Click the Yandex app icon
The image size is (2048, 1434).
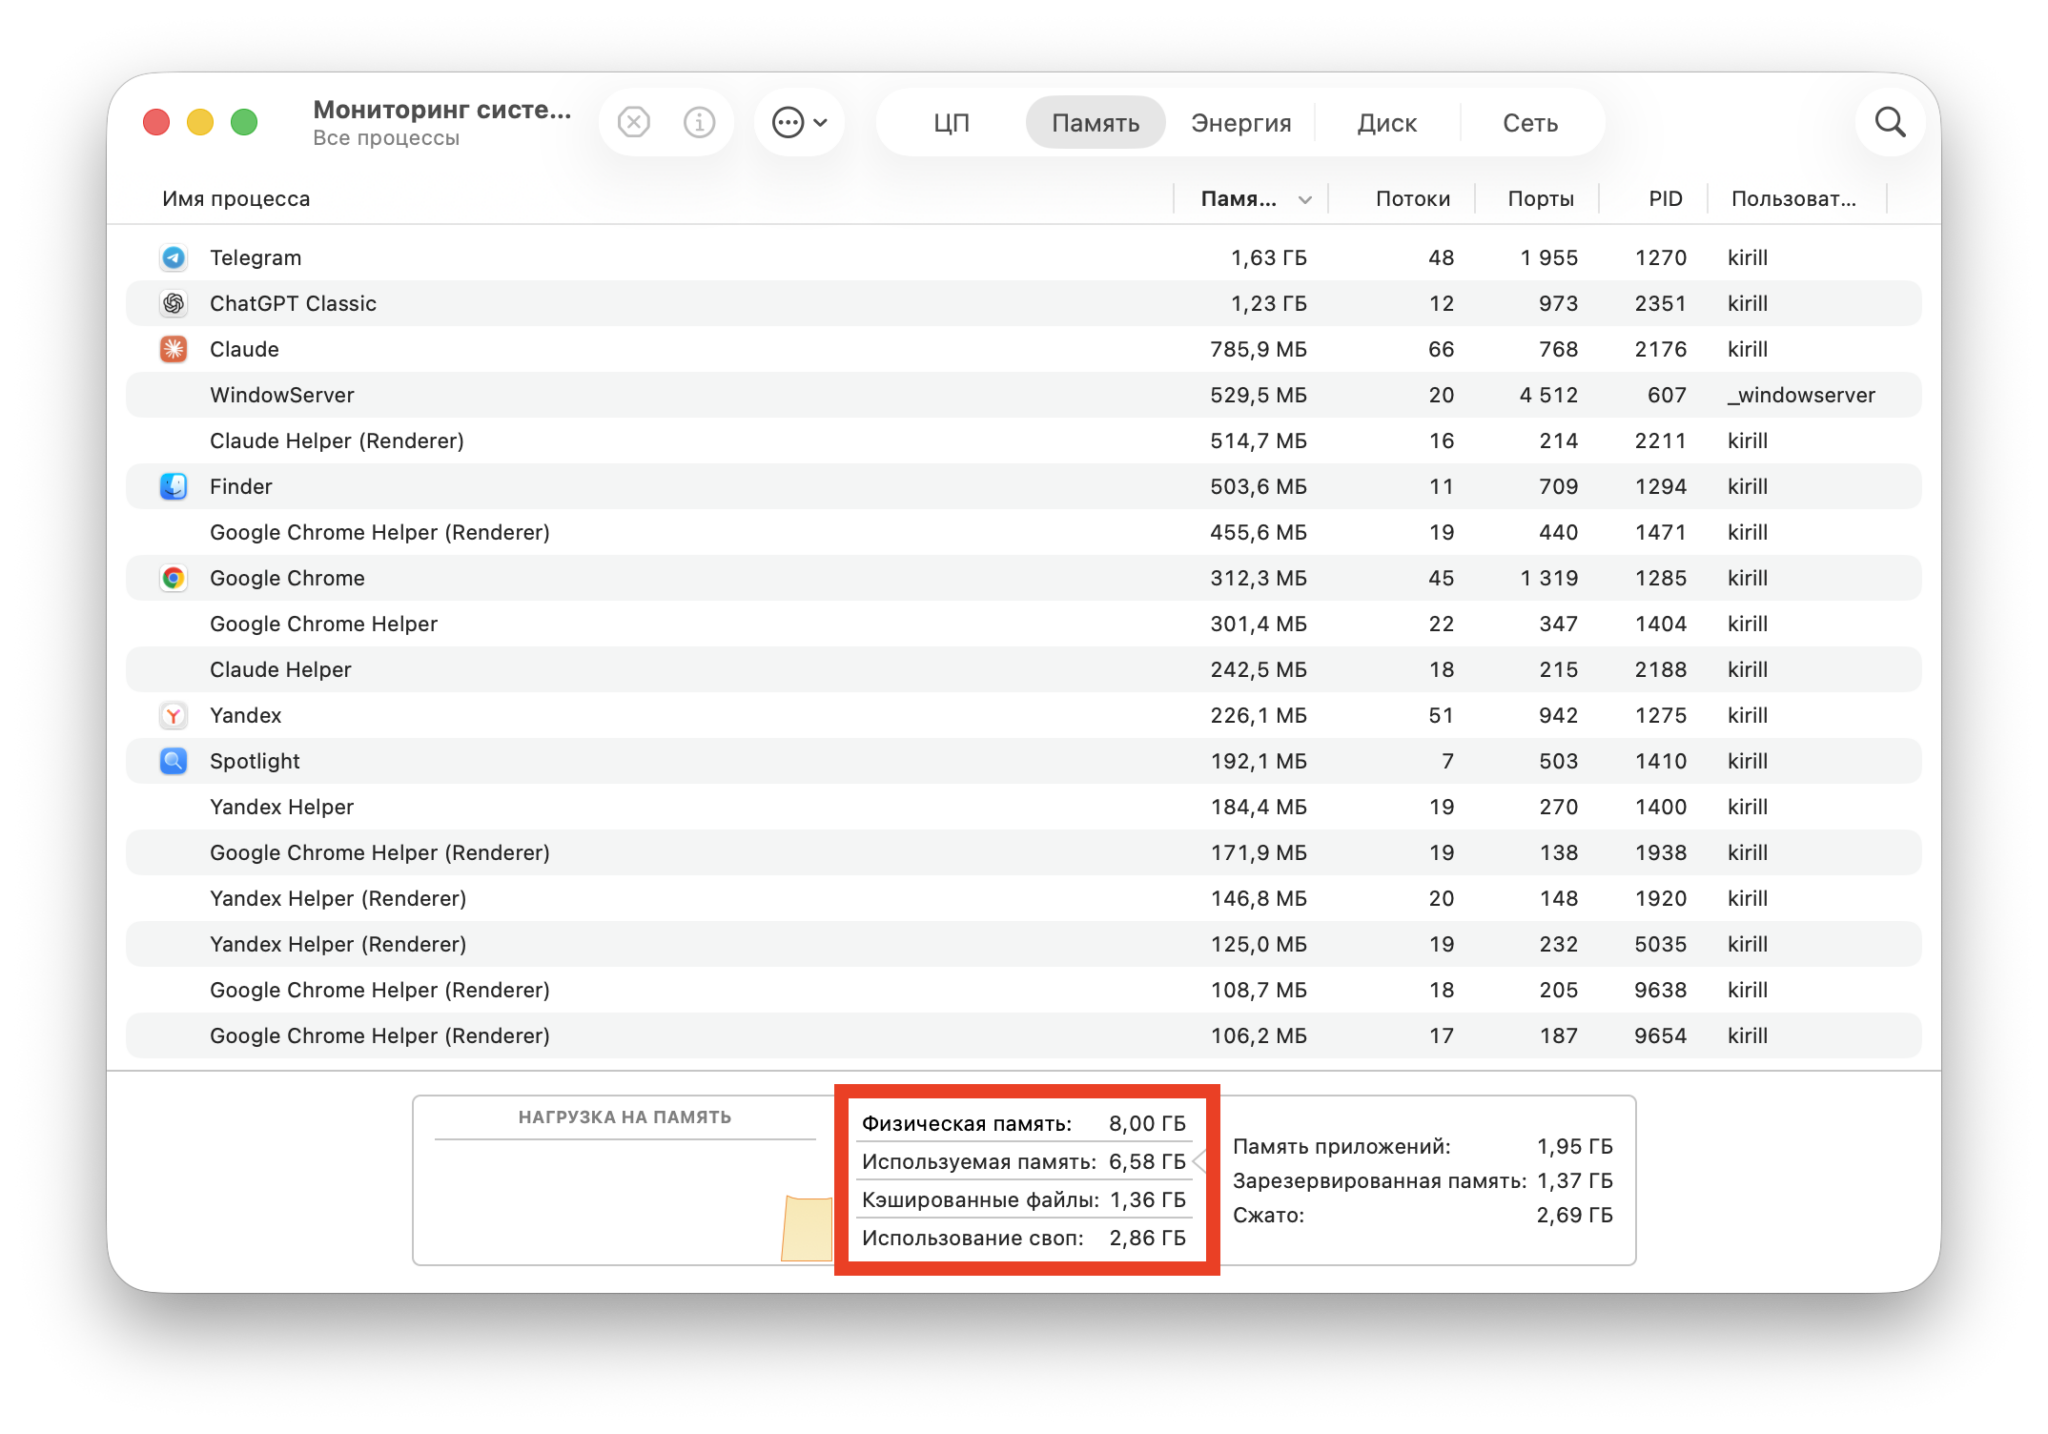pos(173,715)
